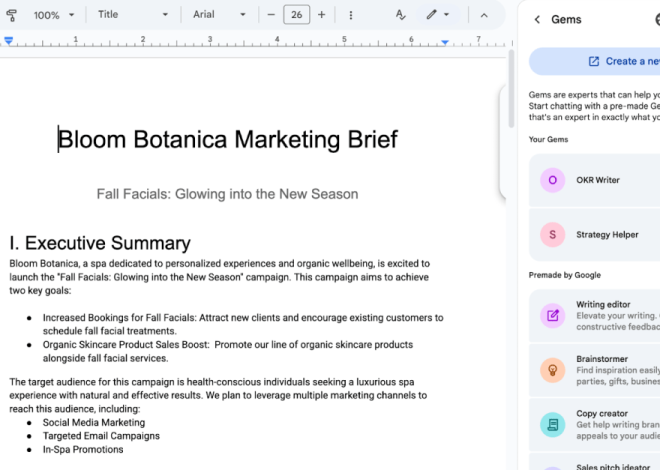Click the Your Gems section label

pos(548,140)
